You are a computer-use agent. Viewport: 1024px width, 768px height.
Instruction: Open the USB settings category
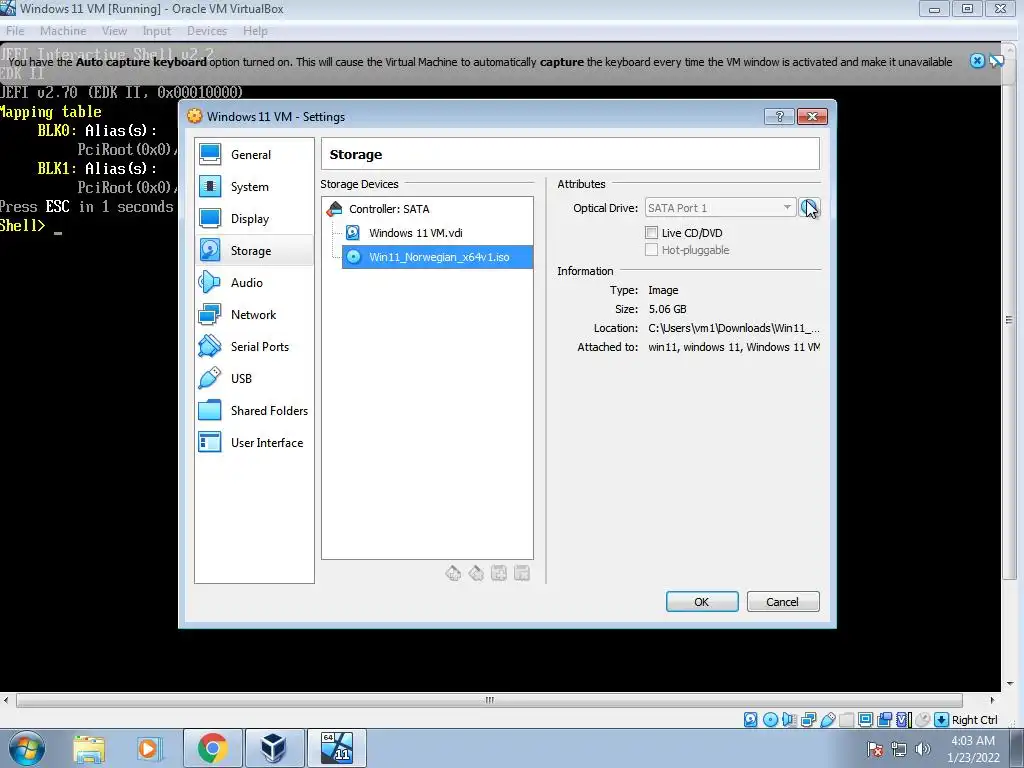[x=254, y=379]
